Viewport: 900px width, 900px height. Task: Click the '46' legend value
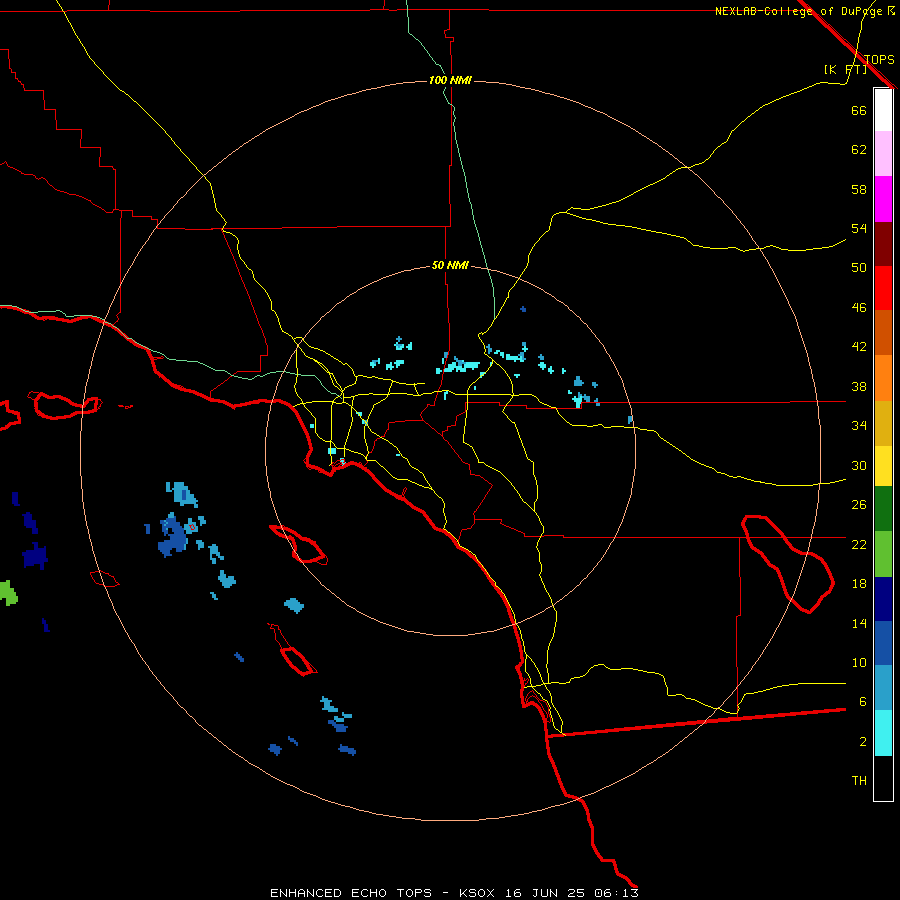(x=859, y=308)
